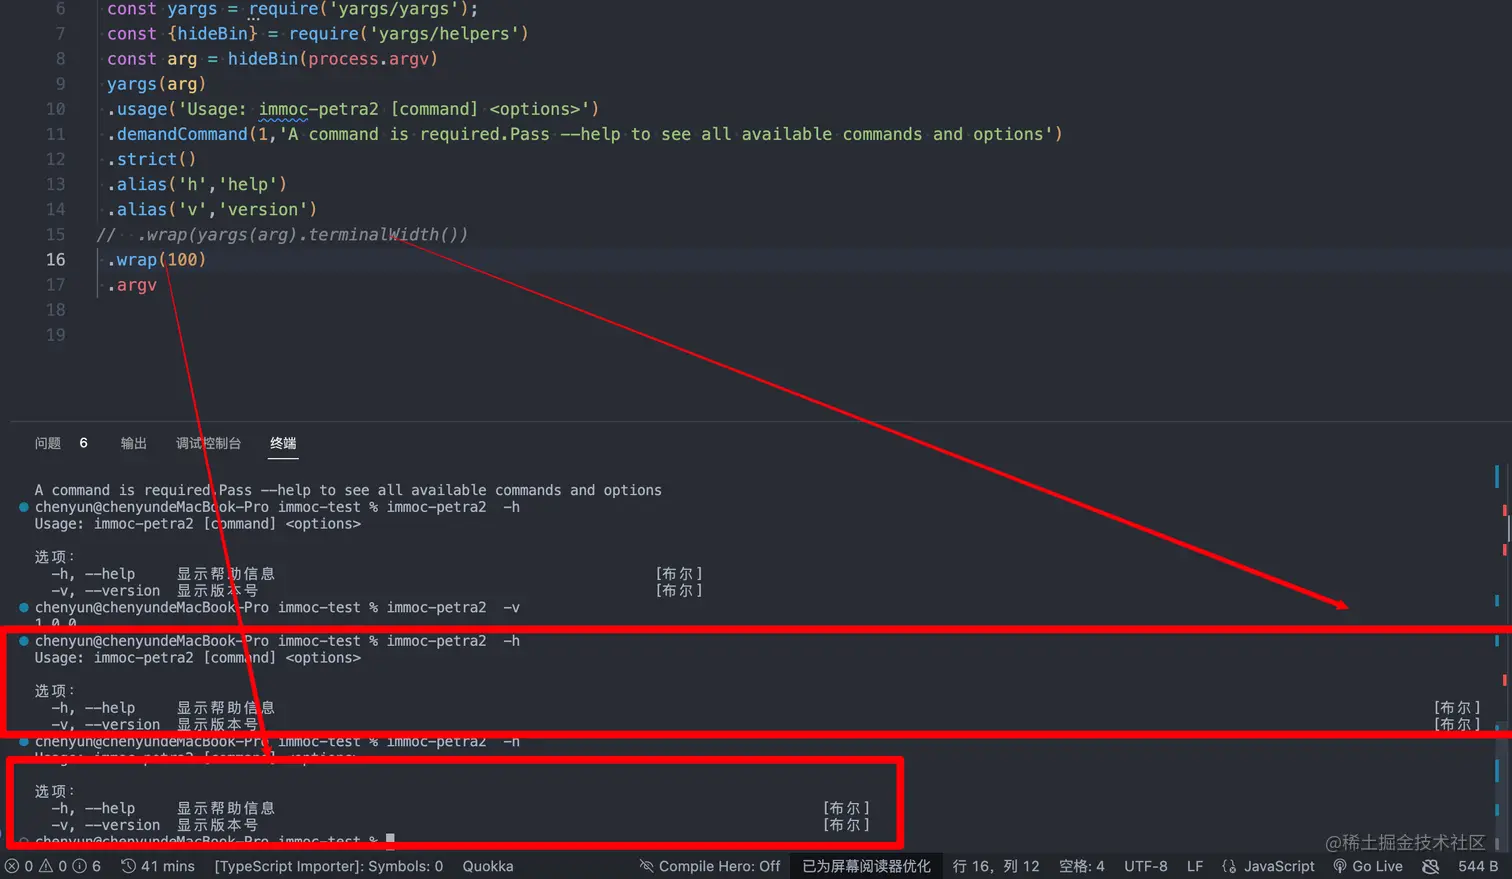Screen dimensions: 1512x879
Task: Click the Go Live broadcast icon
Action: point(1340,866)
